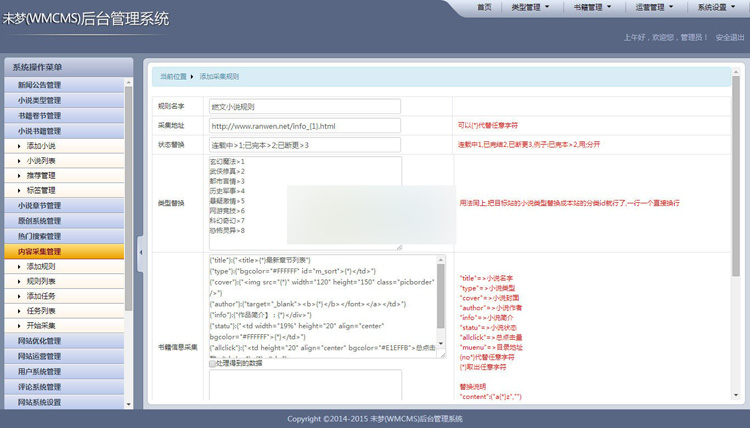The height and width of the screenshot is (428, 750).
Task: Expand the 原创系统管理 sidebar section
Action: (x=64, y=221)
